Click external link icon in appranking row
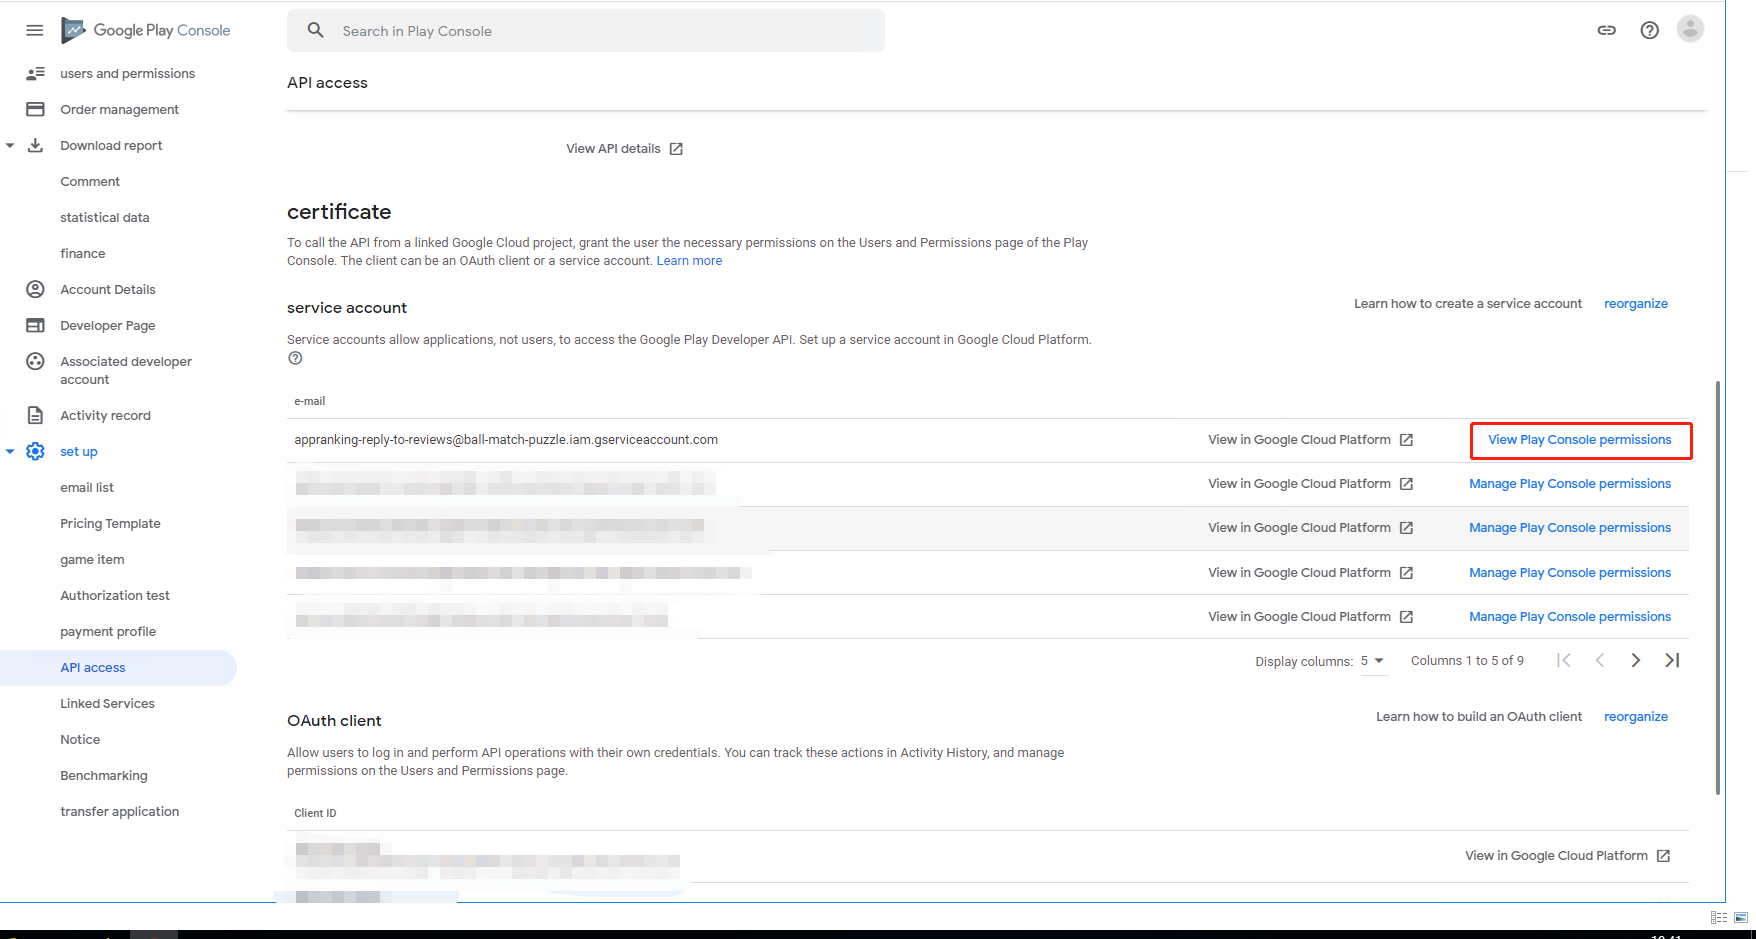The width and height of the screenshot is (1756, 939). click(1406, 440)
